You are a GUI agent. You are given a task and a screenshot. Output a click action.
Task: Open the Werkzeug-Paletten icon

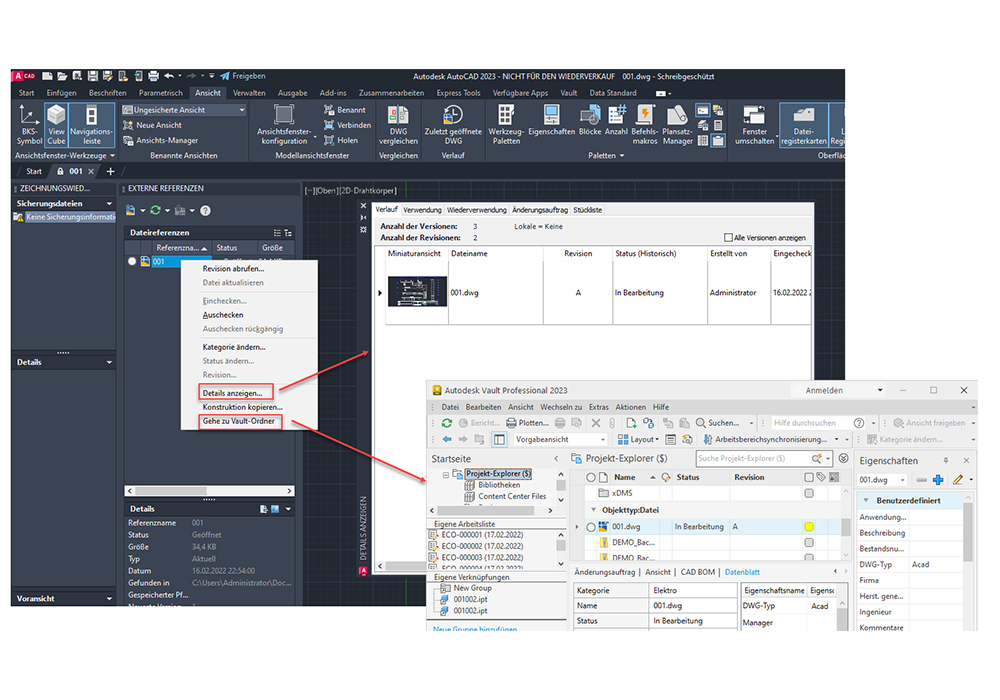(506, 123)
